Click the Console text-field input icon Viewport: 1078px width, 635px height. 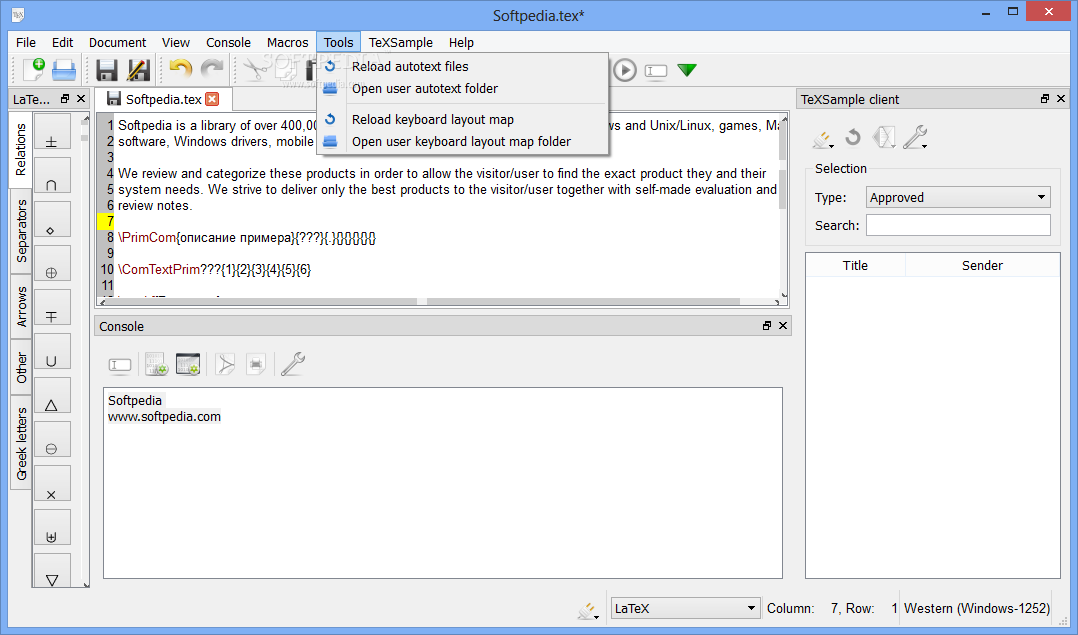(120, 365)
